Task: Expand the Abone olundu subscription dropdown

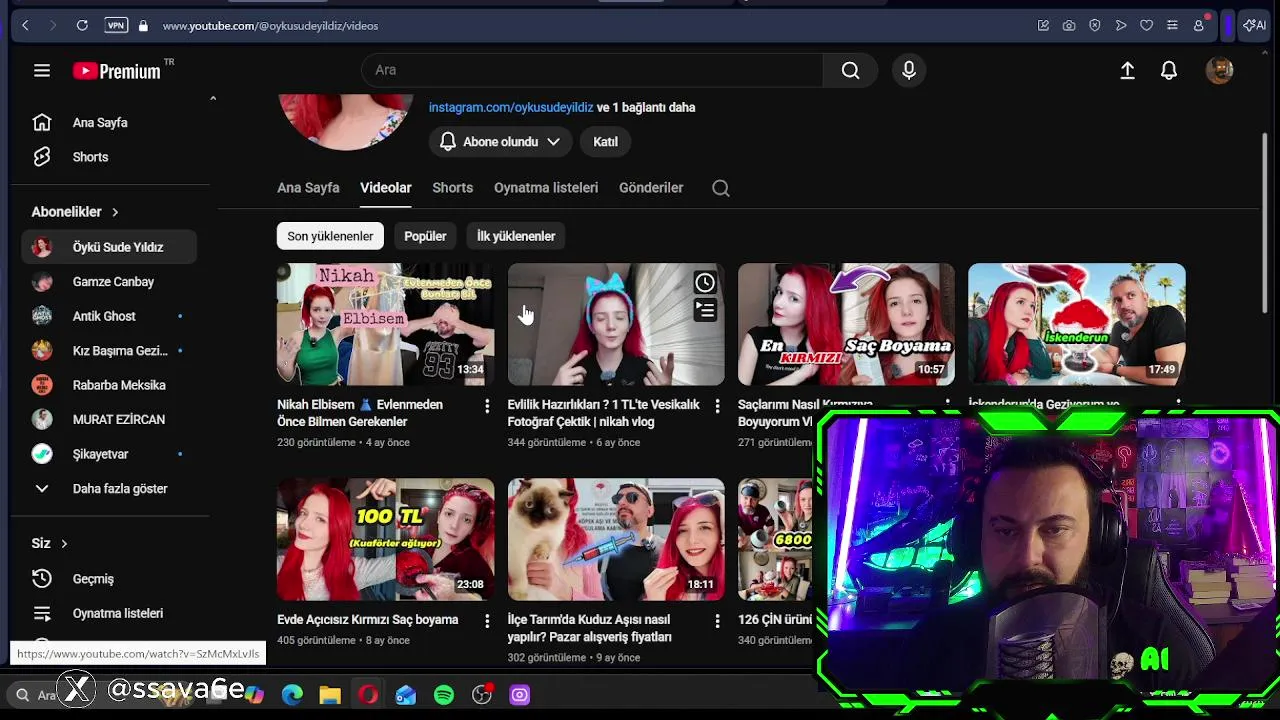Action: click(x=500, y=142)
